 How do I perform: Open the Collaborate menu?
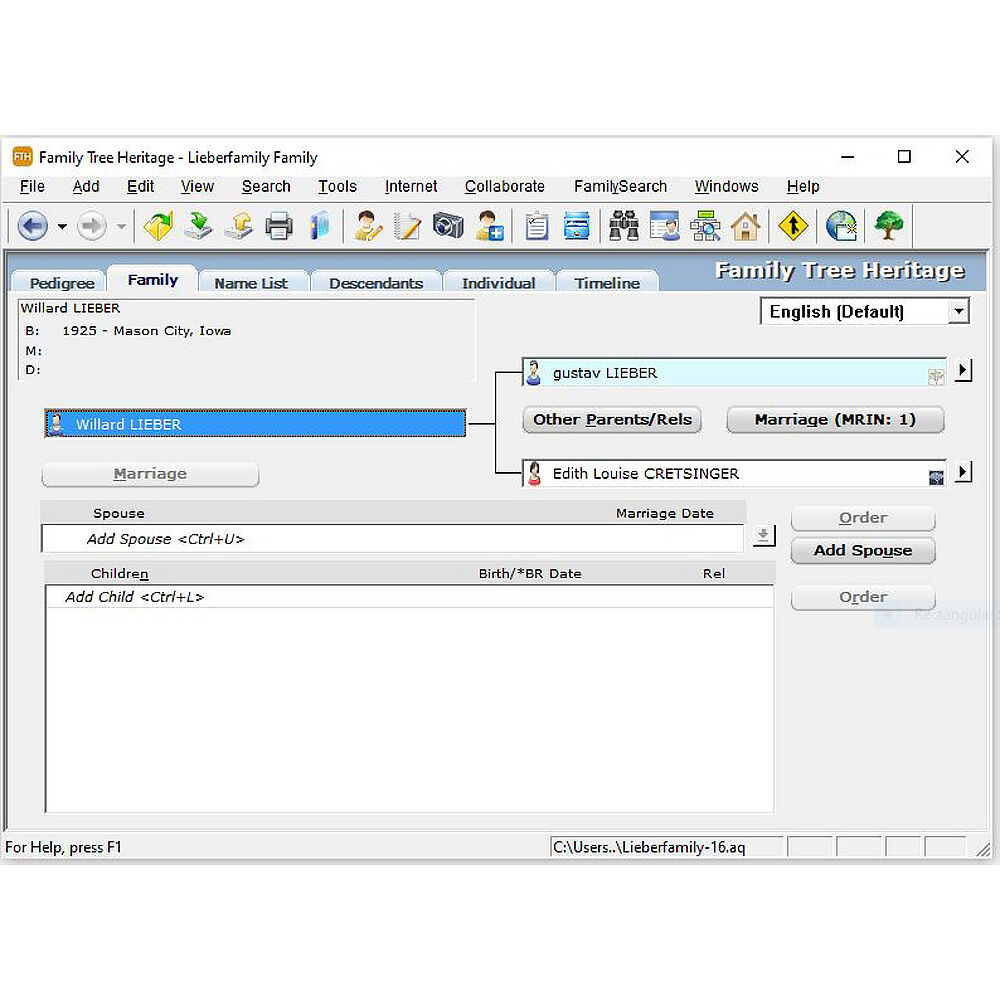[504, 186]
